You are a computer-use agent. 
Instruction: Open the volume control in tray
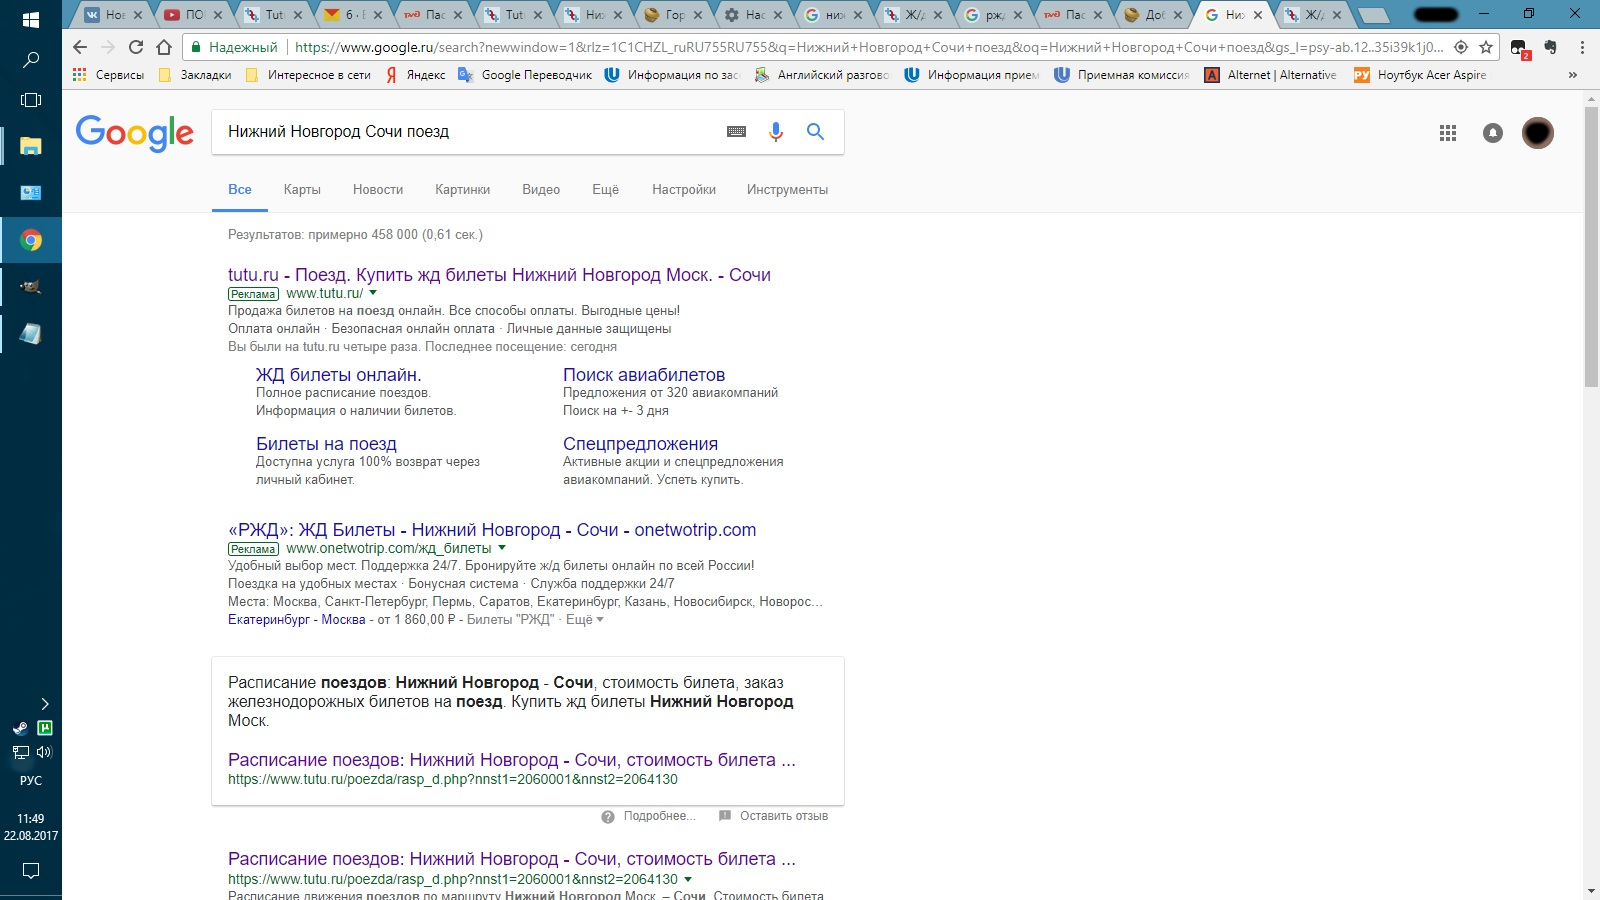[44, 752]
